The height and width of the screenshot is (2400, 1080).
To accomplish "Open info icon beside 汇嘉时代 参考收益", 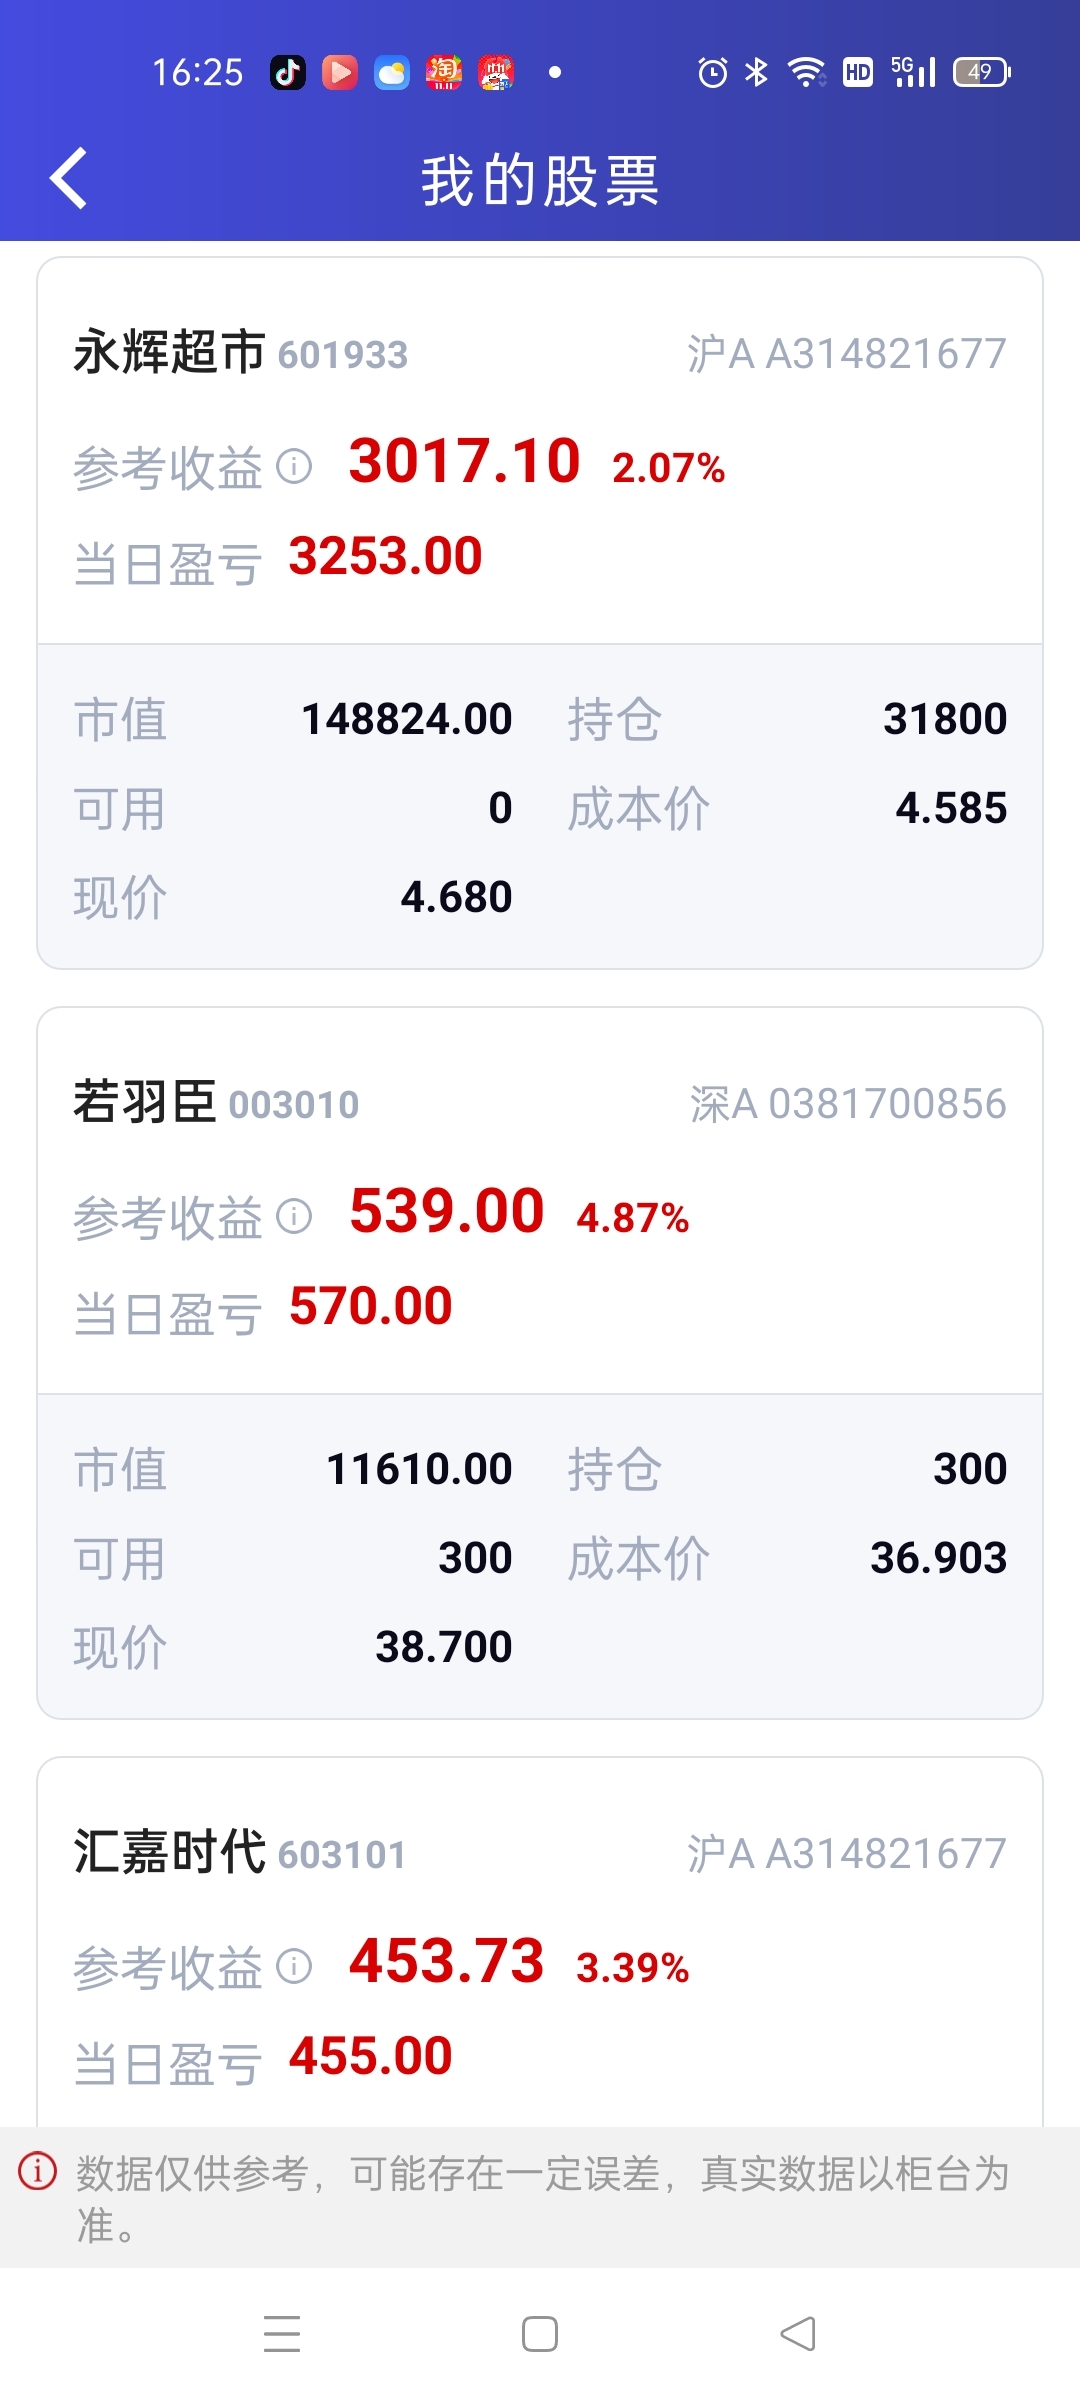I will click(294, 1966).
